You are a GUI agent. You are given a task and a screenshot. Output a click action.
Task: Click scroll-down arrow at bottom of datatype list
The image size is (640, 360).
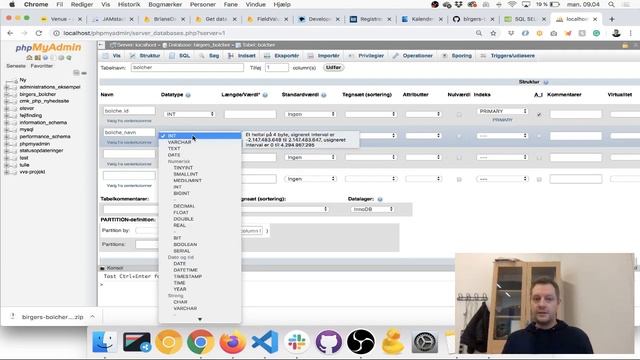pos(200,319)
